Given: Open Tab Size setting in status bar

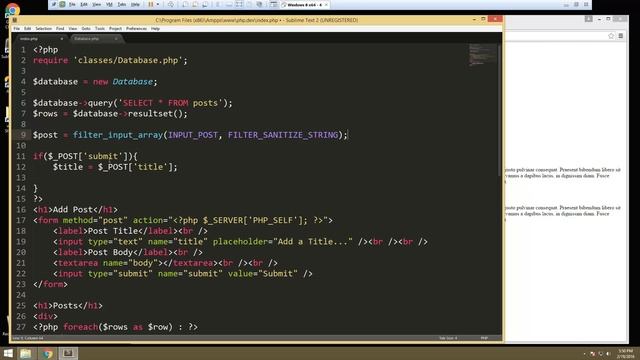Looking at the screenshot, I should pos(448,338).
